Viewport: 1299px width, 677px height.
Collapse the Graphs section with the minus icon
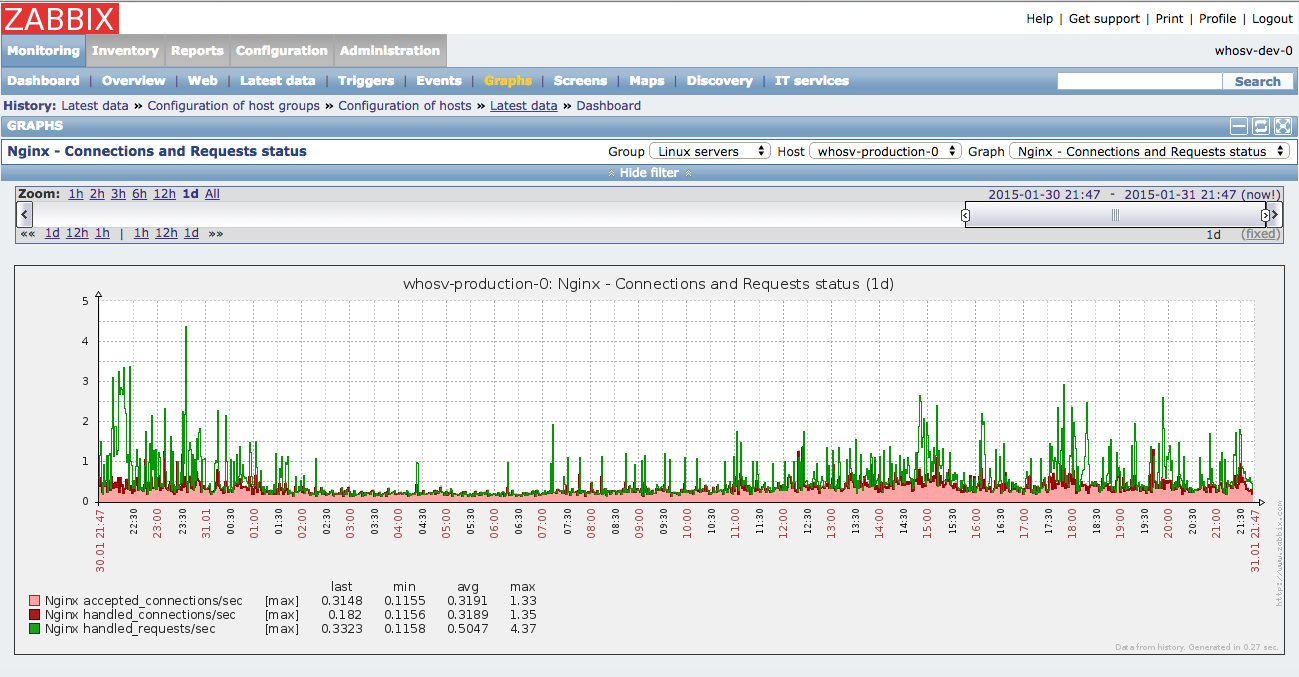(x=1239, y=126)
